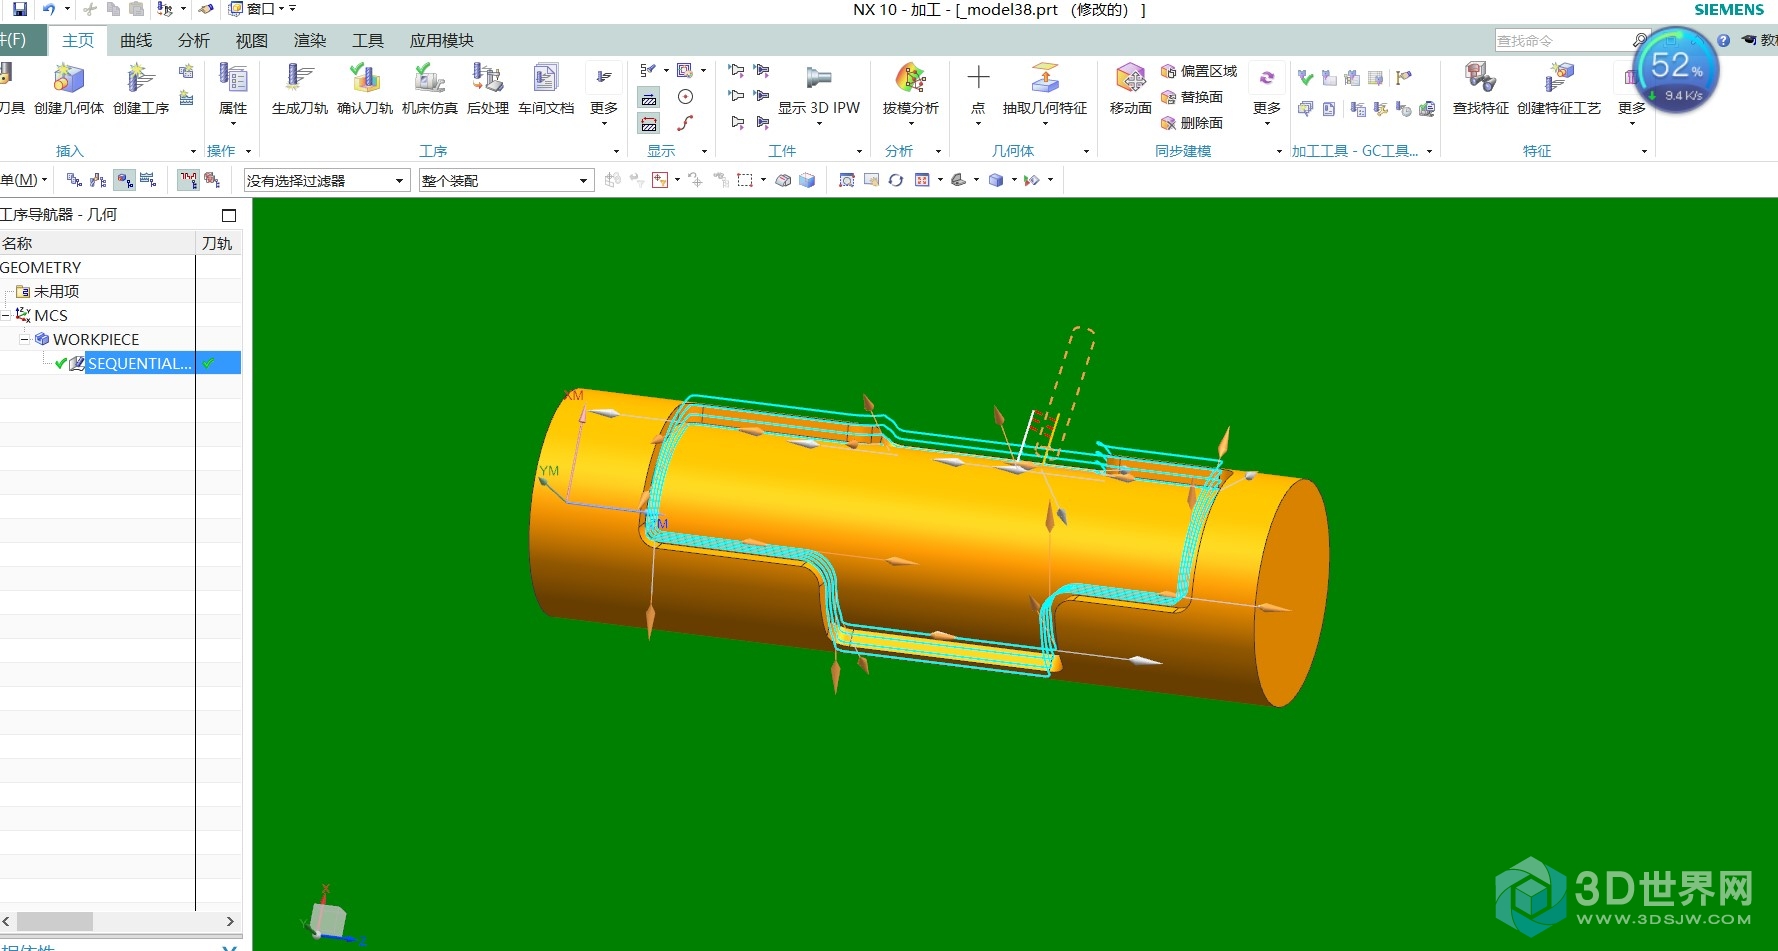
Task: Toggle the rectangle selection mode icon
Action: [745, 180]
